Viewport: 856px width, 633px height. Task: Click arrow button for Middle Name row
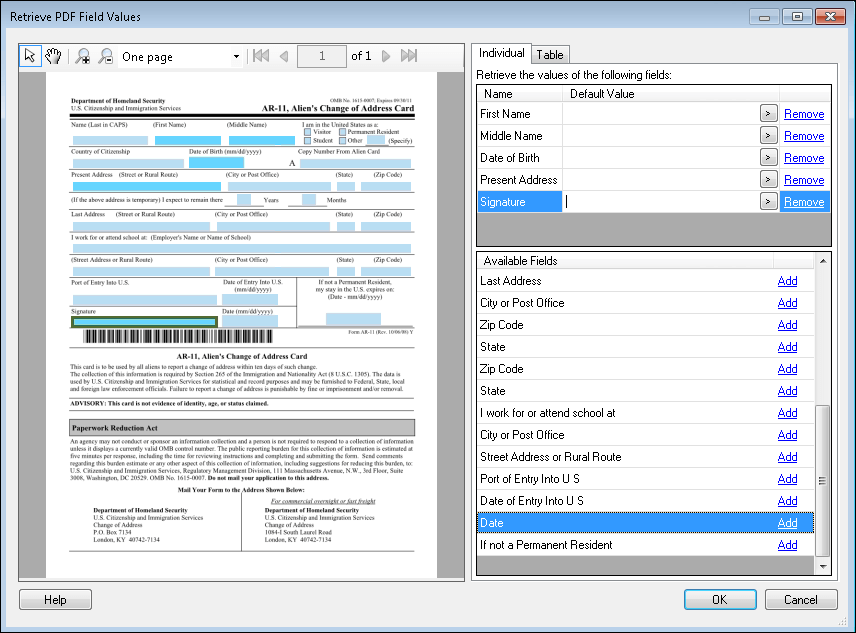(768, 135)
